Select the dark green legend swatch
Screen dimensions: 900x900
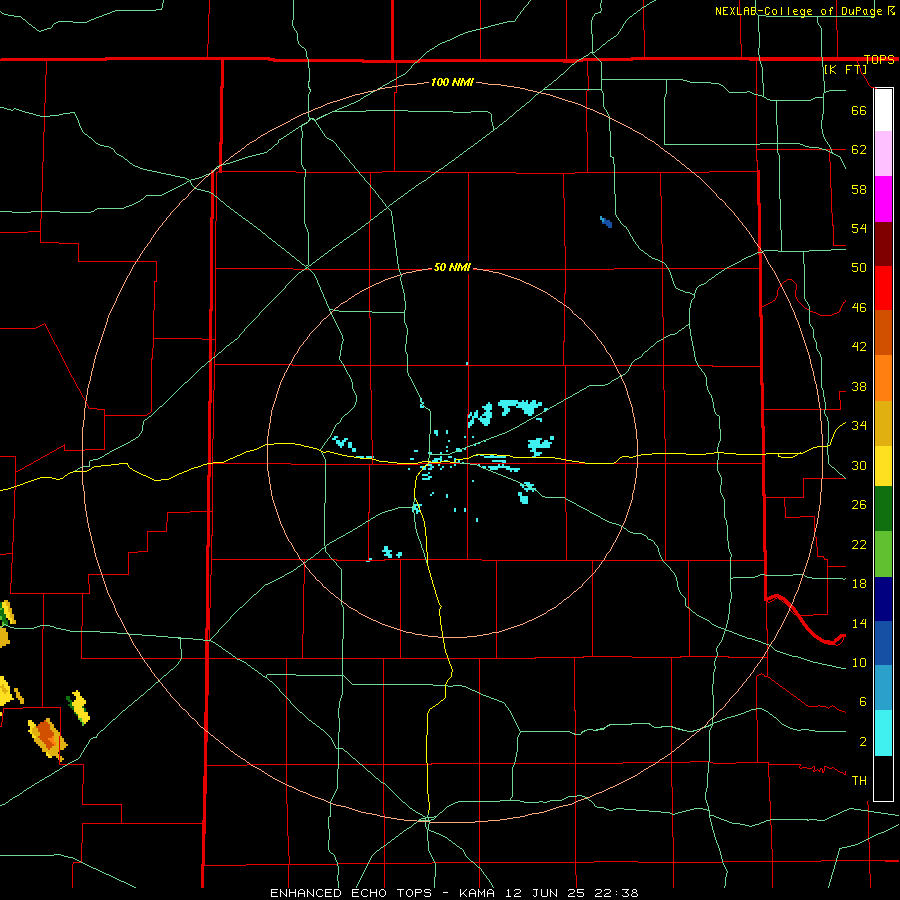pyautogui.click(x=883, y=508)
